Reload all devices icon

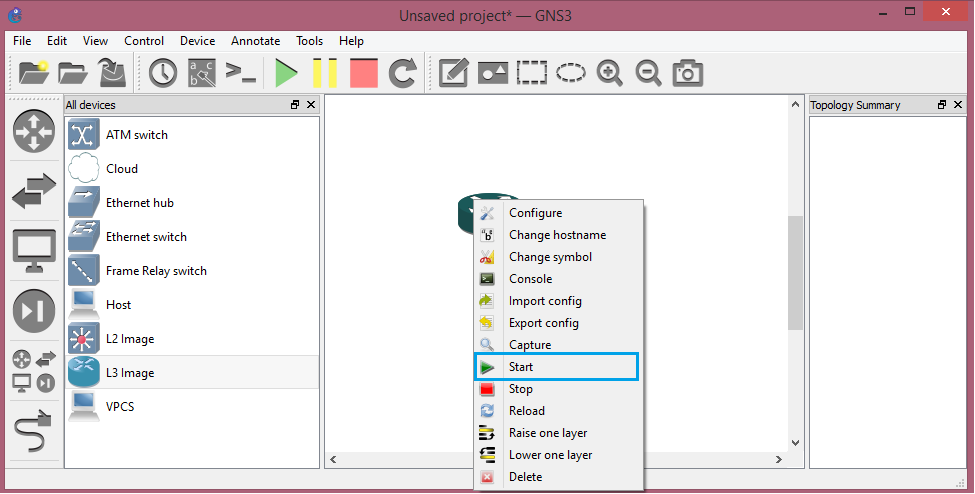pos(402,73)
